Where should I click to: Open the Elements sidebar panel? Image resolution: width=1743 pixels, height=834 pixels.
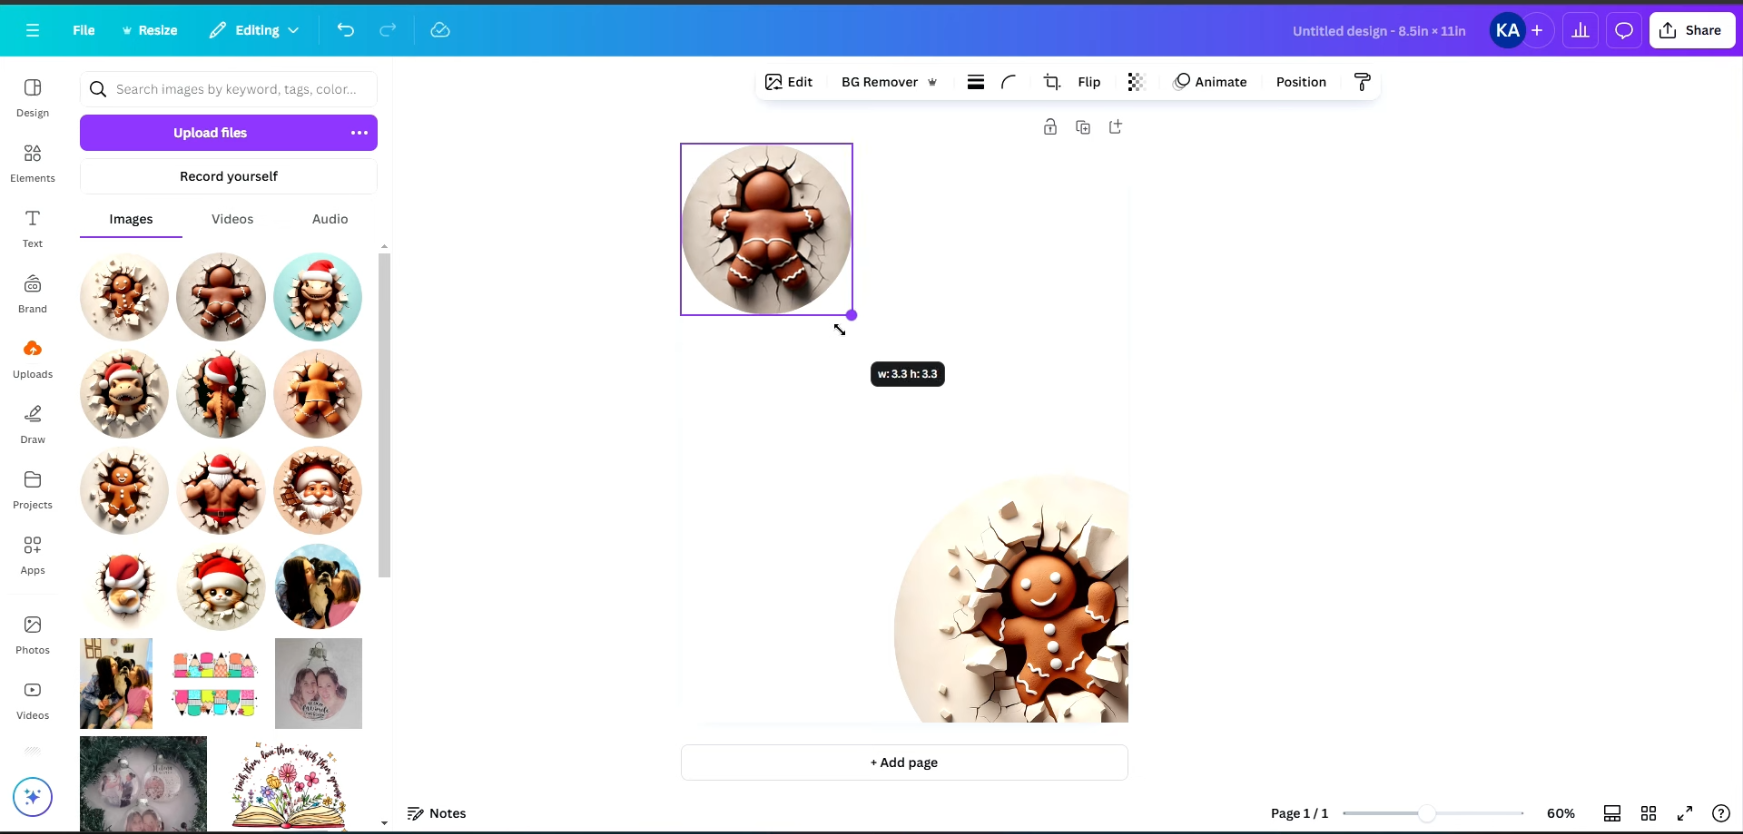(x=33, y=163)
